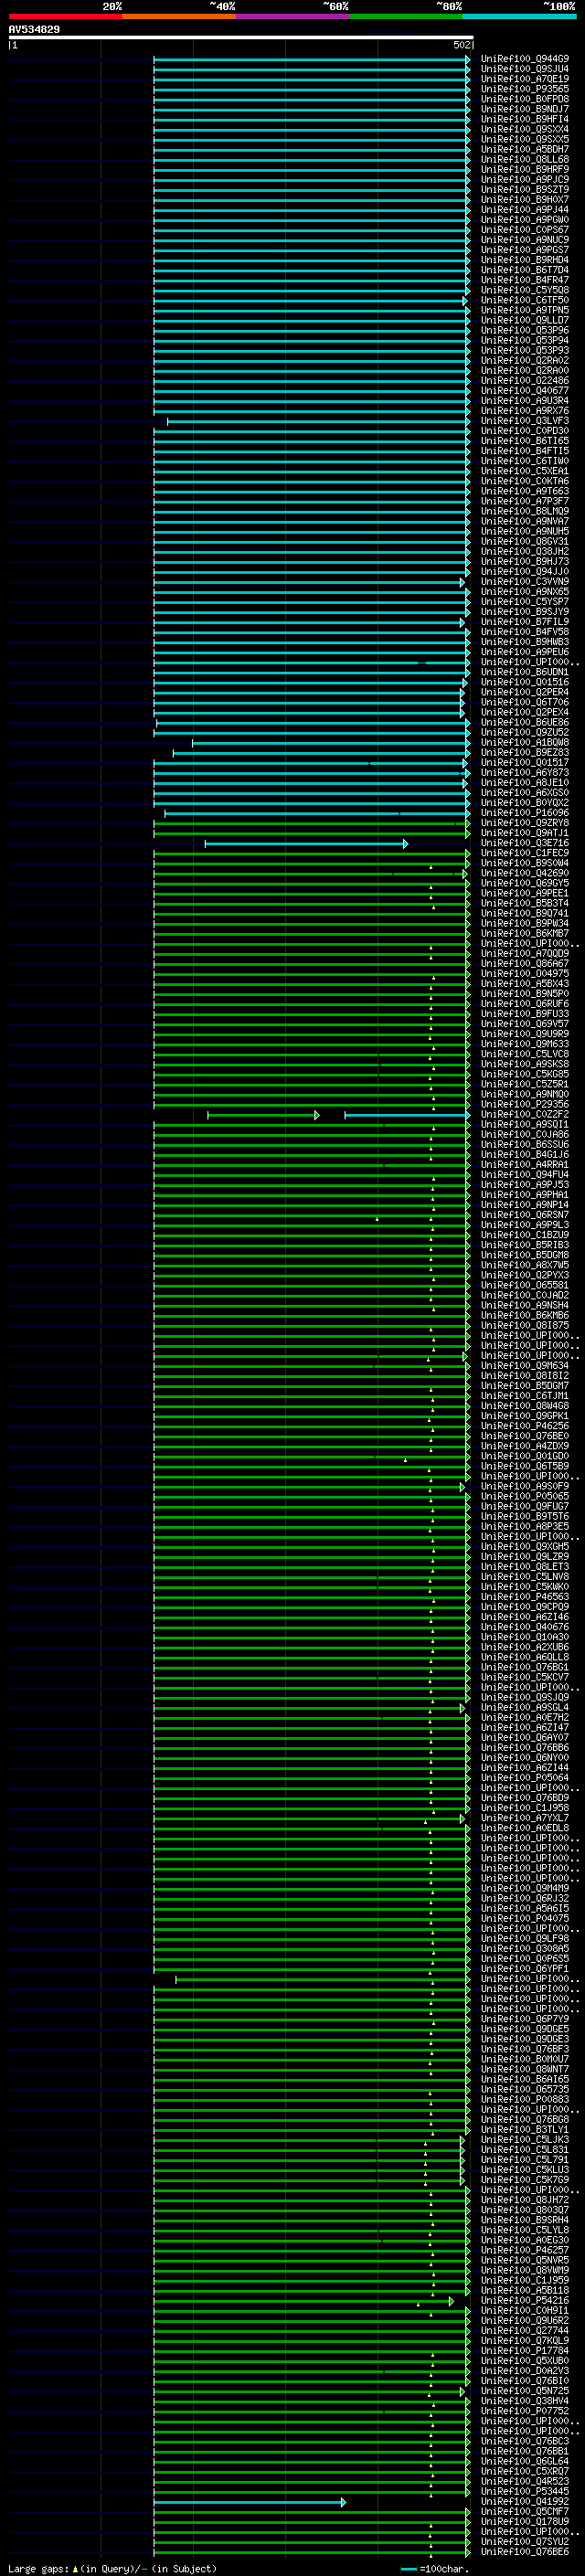
Task: Select the UniRef100_B0FPD8 label
Action: [x=525, y=99]
